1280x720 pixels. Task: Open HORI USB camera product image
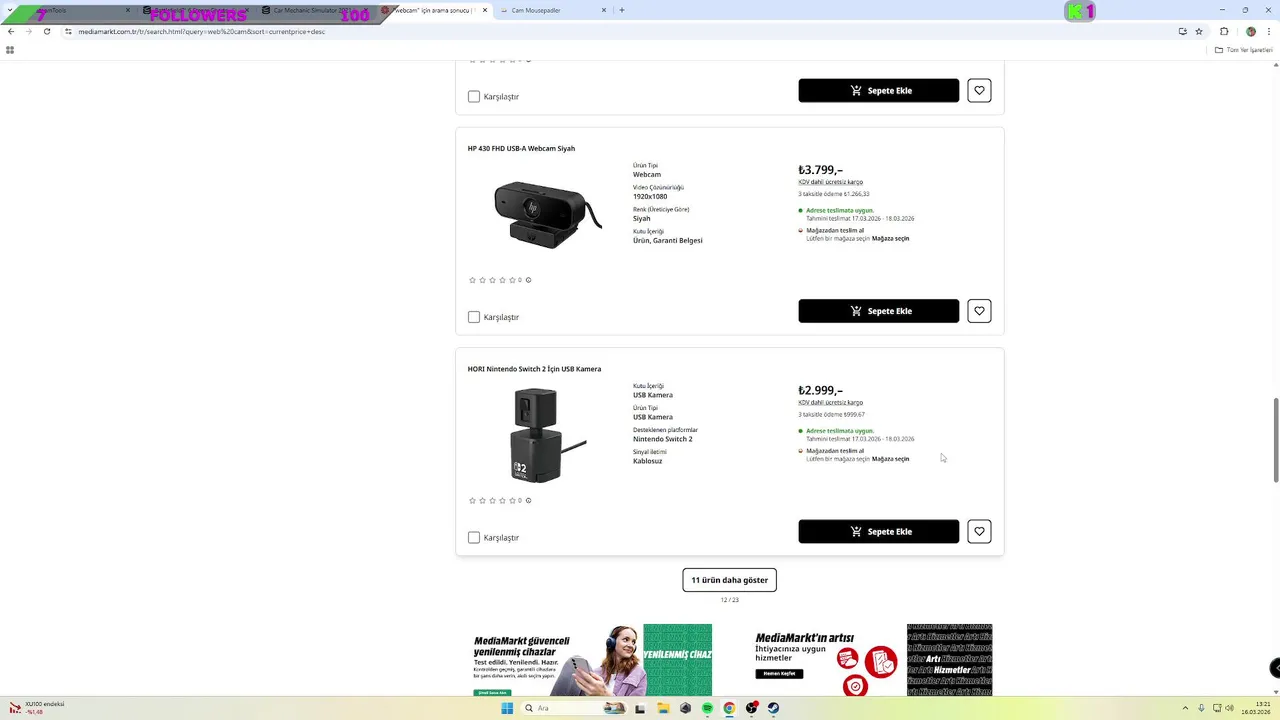(x=547, y=435)
